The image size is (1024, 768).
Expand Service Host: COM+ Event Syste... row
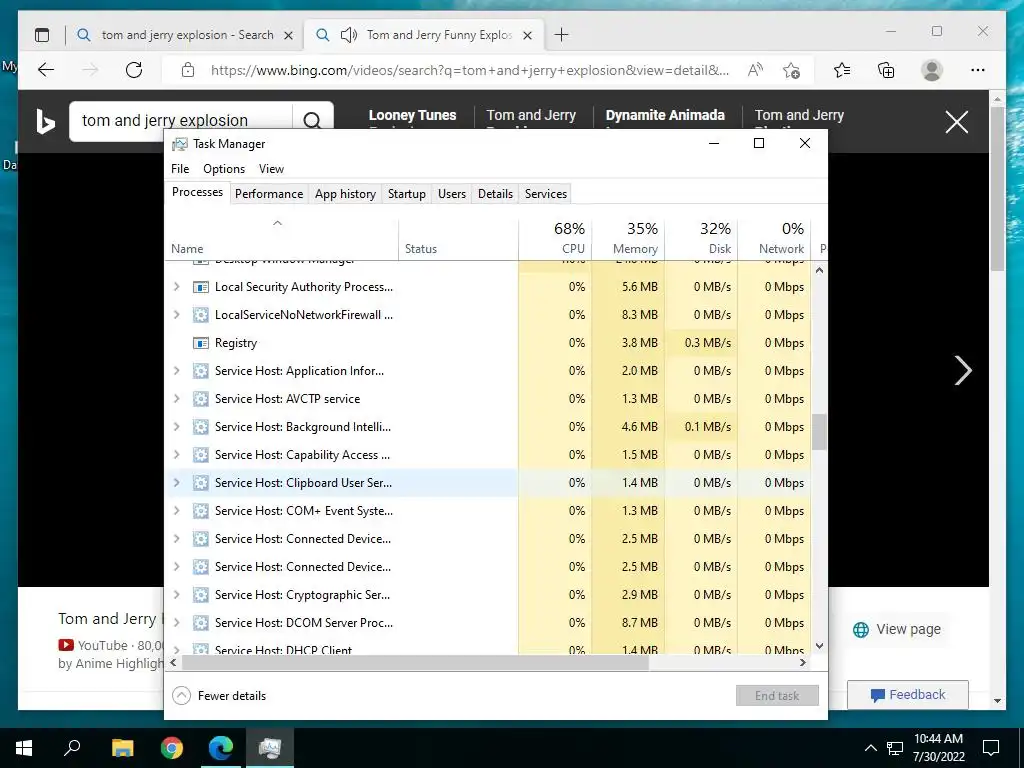click(176, 511)
